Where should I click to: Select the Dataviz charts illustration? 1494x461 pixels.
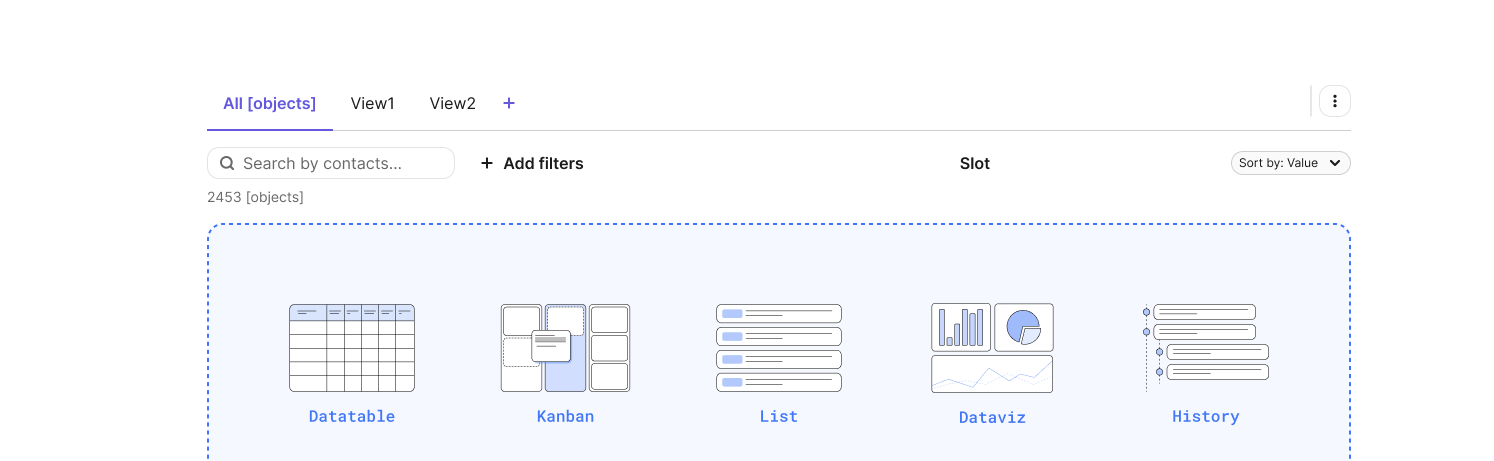click(x=992, y=348)
